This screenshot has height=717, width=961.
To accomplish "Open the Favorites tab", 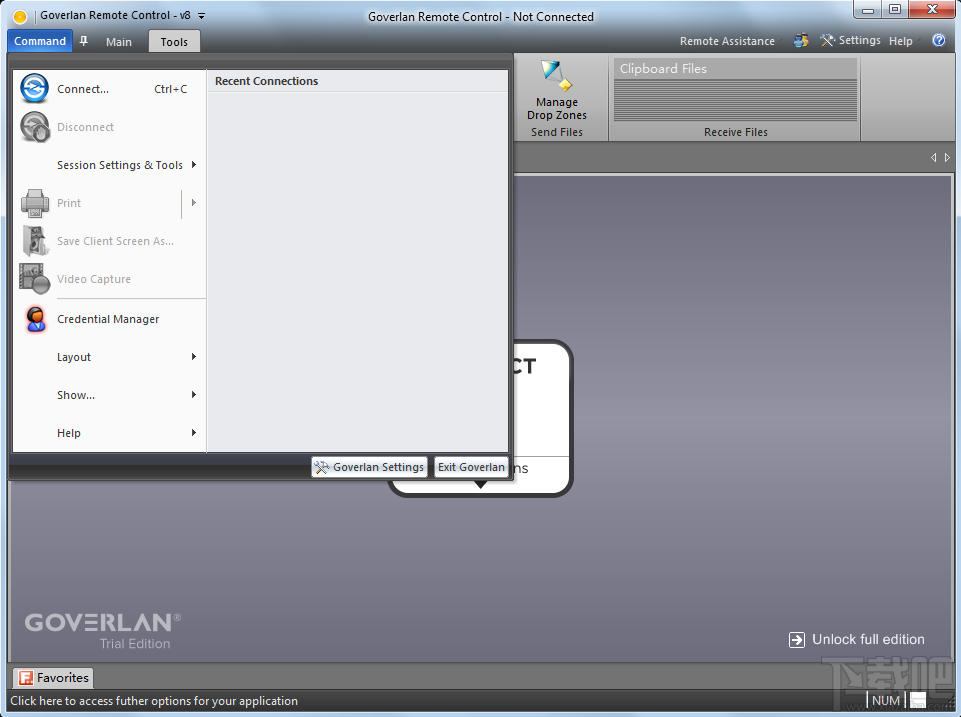I will (53, 678).
